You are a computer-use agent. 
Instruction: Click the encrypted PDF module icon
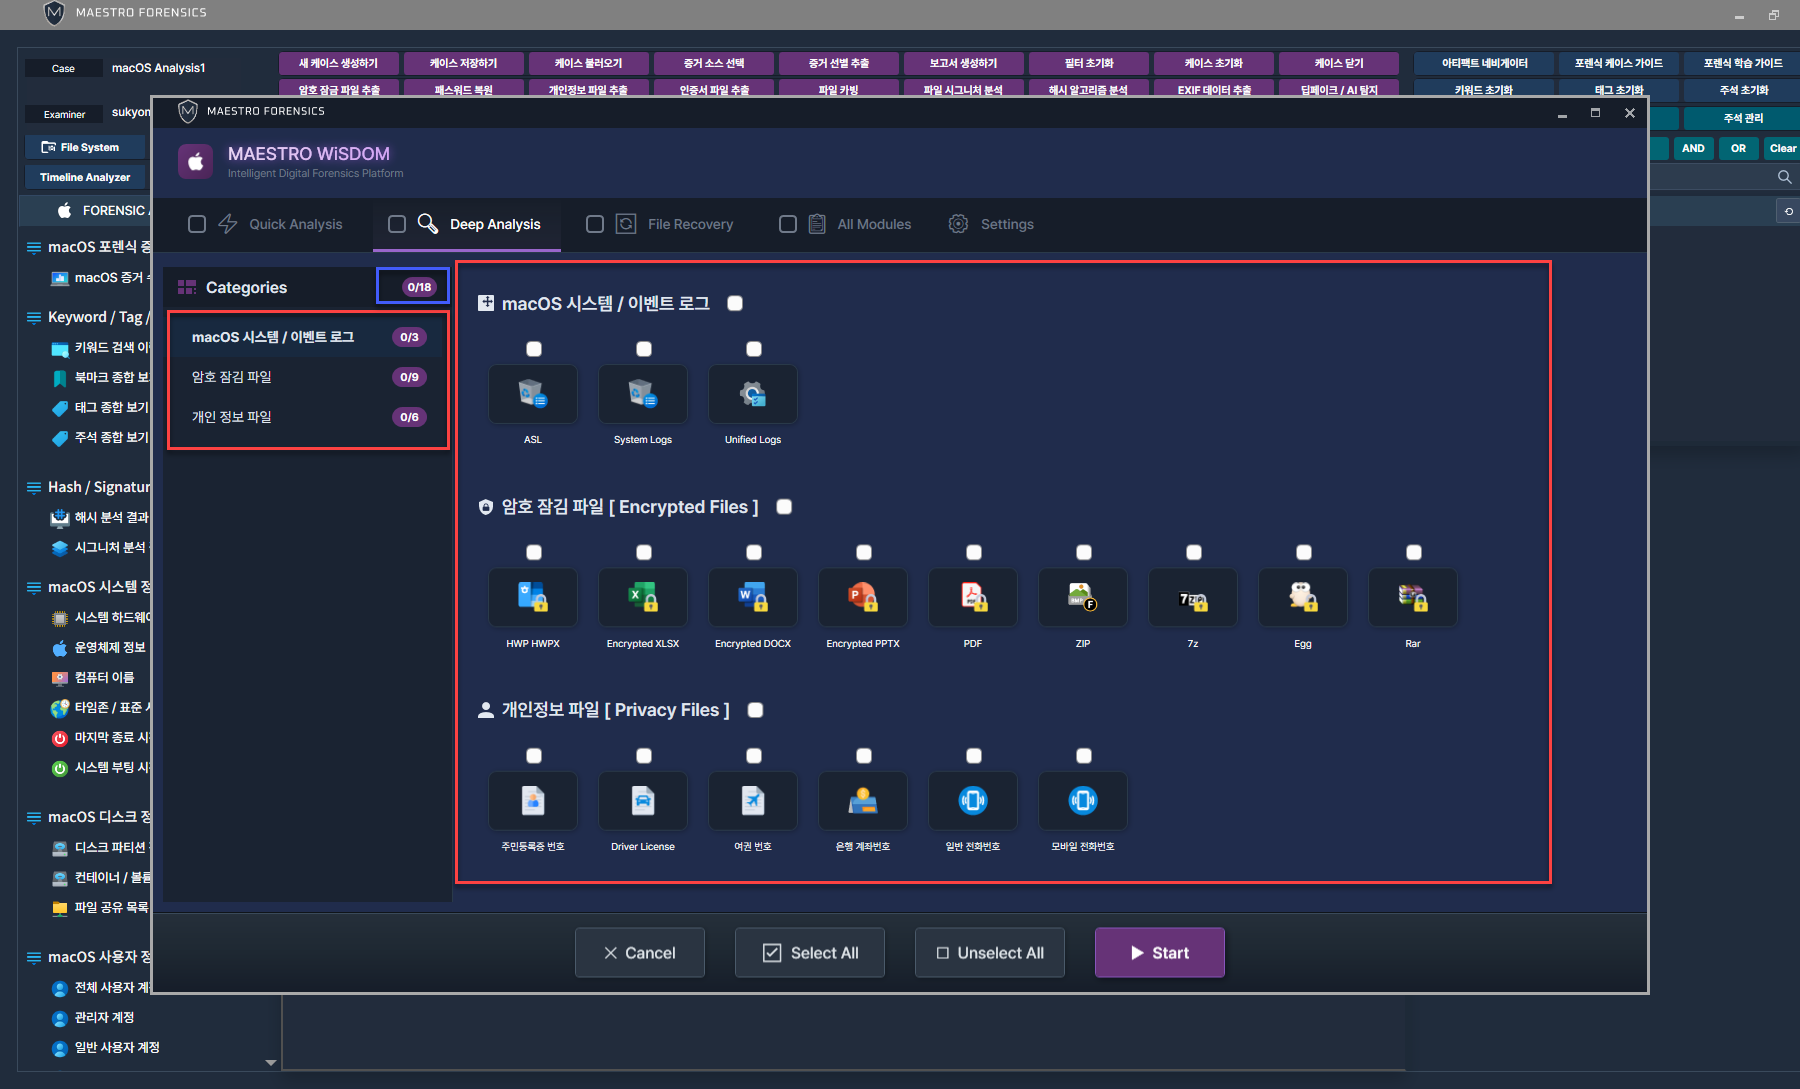pos(973,598)
